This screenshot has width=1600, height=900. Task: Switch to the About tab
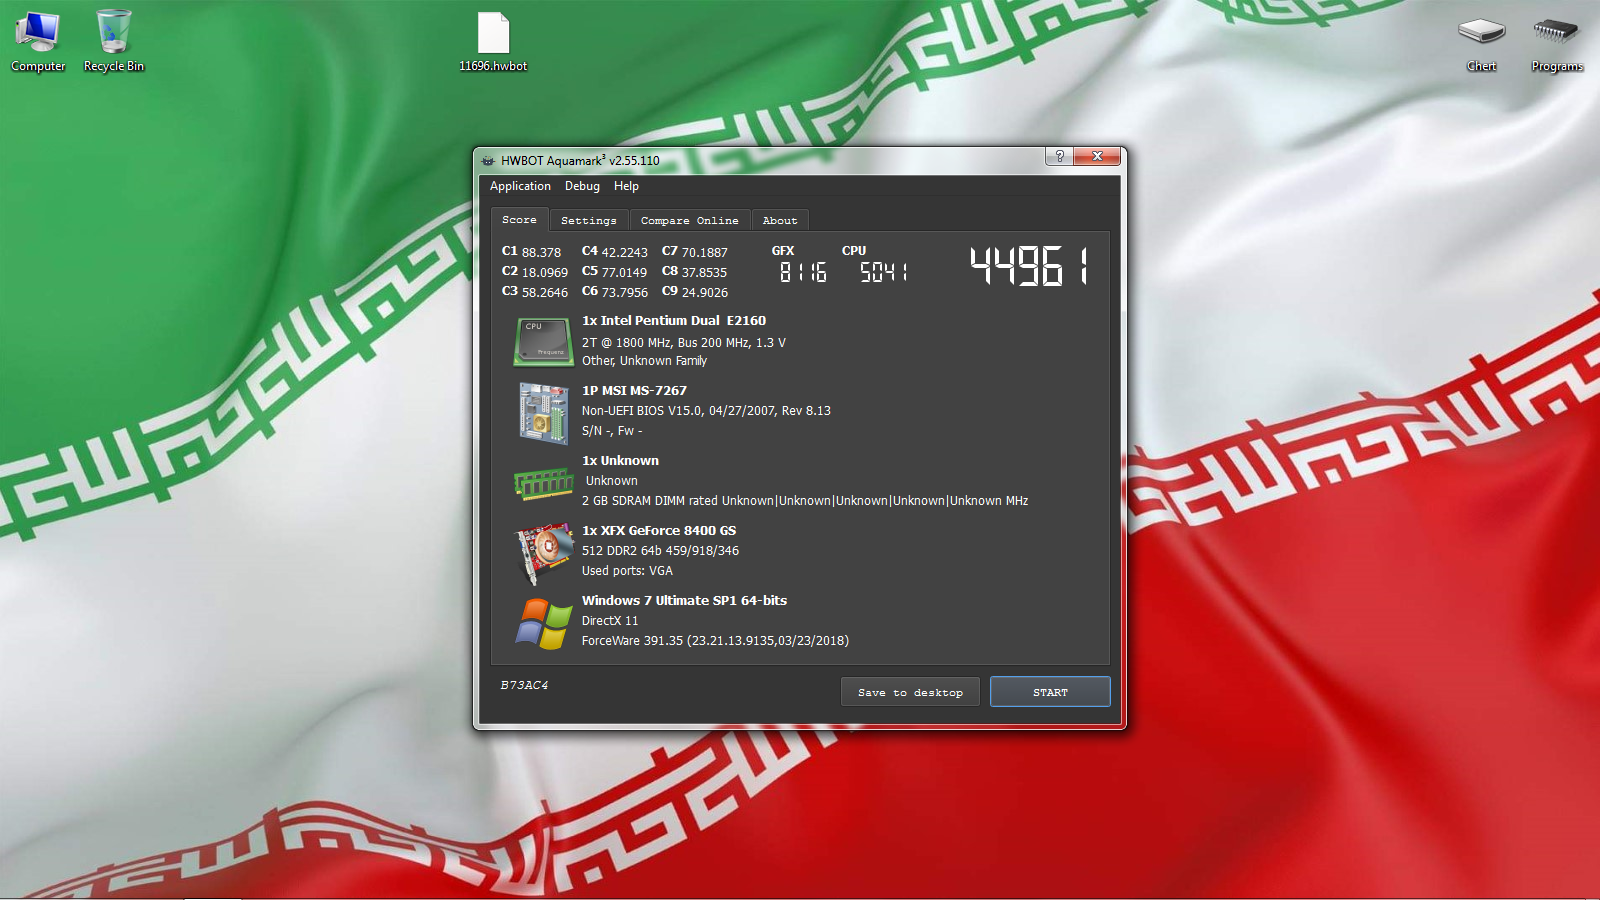(x=780, y=220)
